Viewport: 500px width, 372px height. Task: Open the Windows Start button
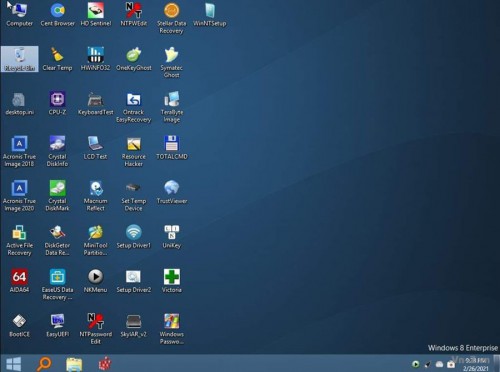(14, 364)
